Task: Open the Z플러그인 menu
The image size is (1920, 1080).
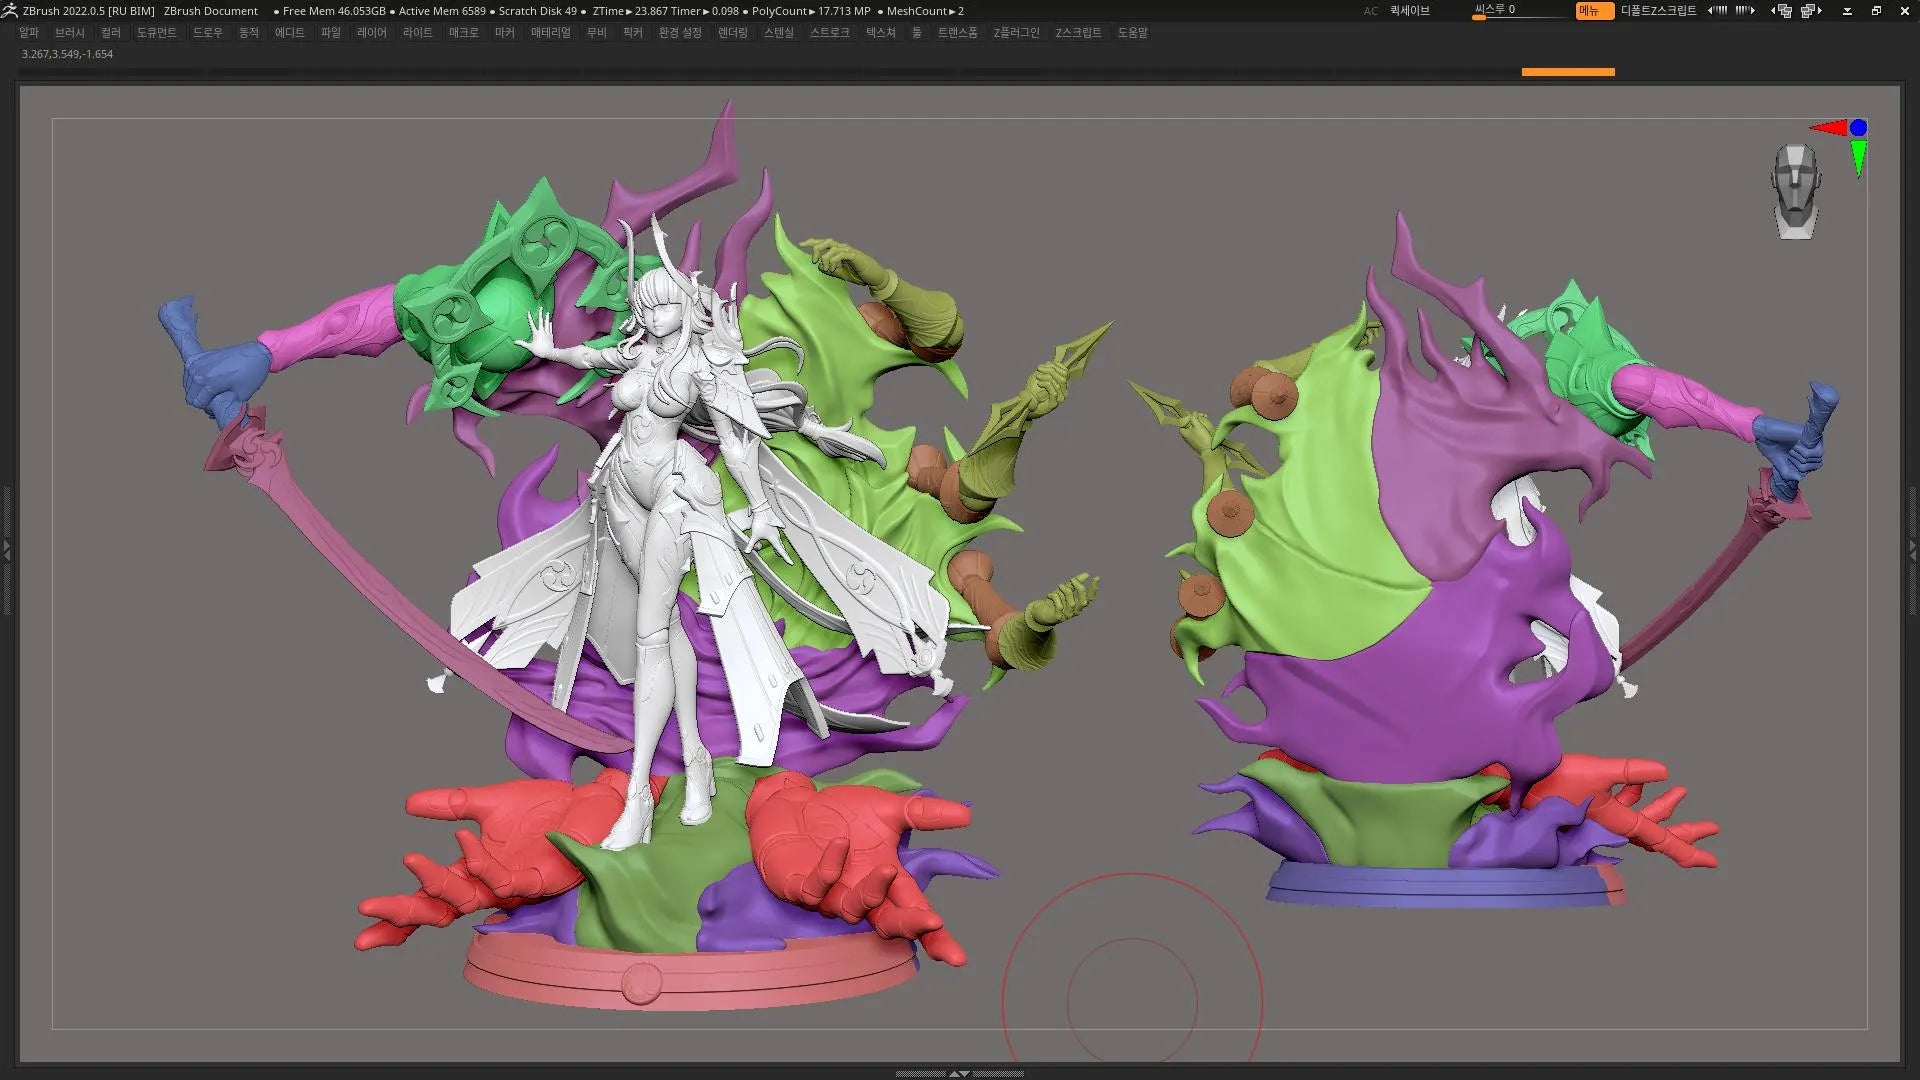Action: point(1016,32)
